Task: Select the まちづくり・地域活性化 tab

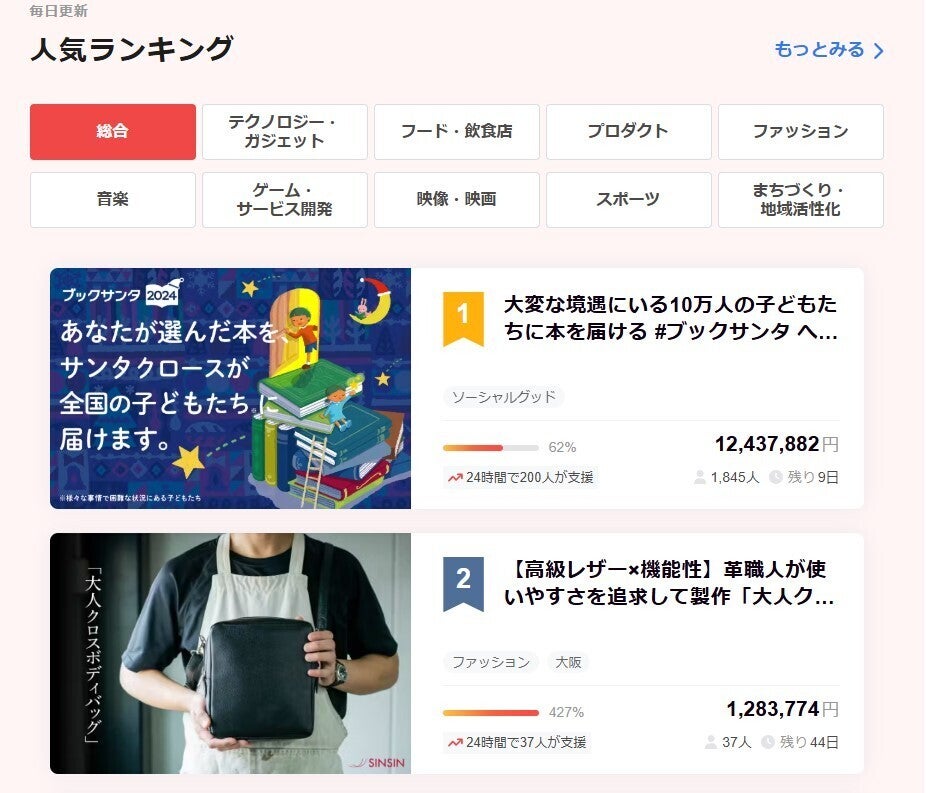Action: tap(801, 200)
